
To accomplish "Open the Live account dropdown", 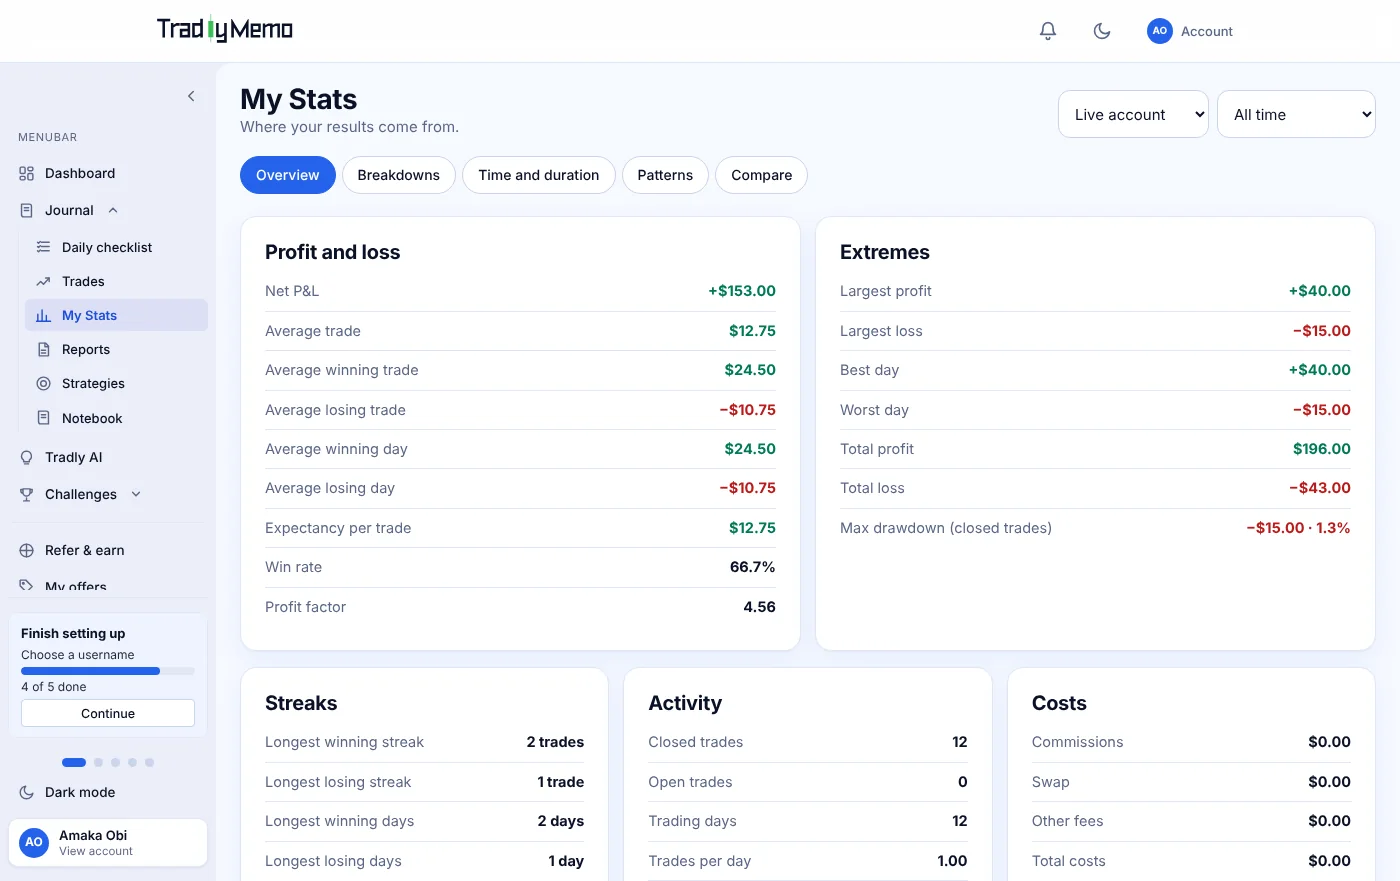I will coord(1133,115).
